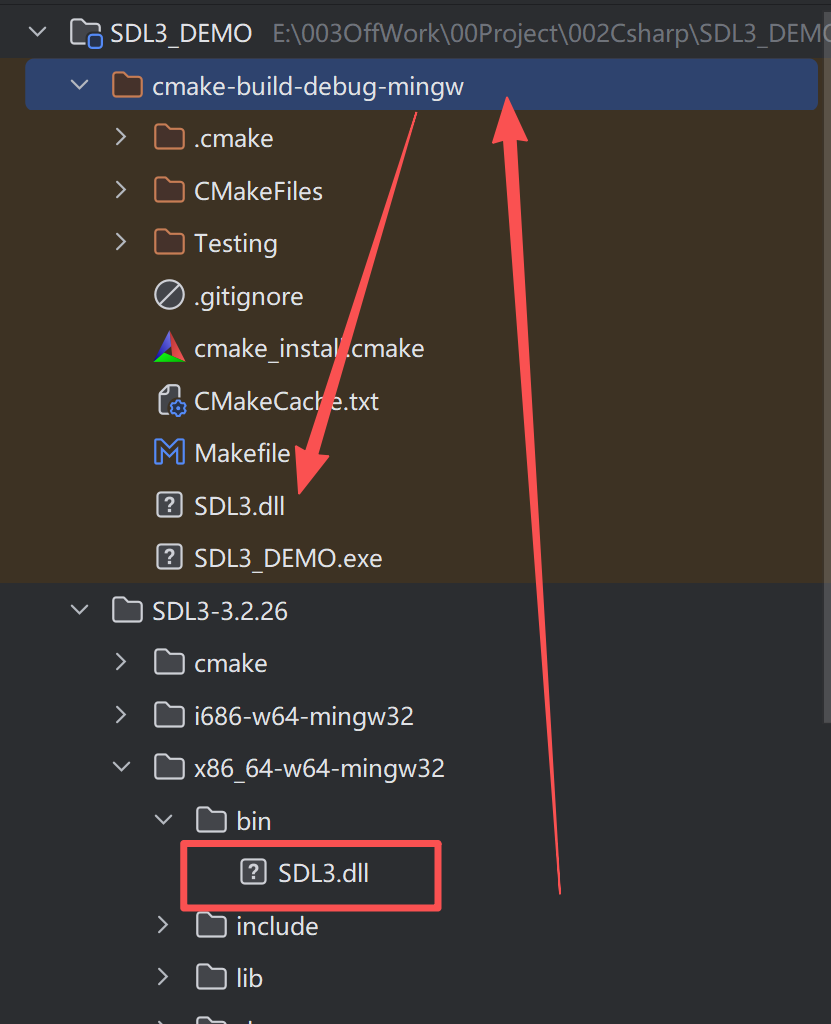Select the cmake-build-debug-mingw label

[x=308, y=86]
